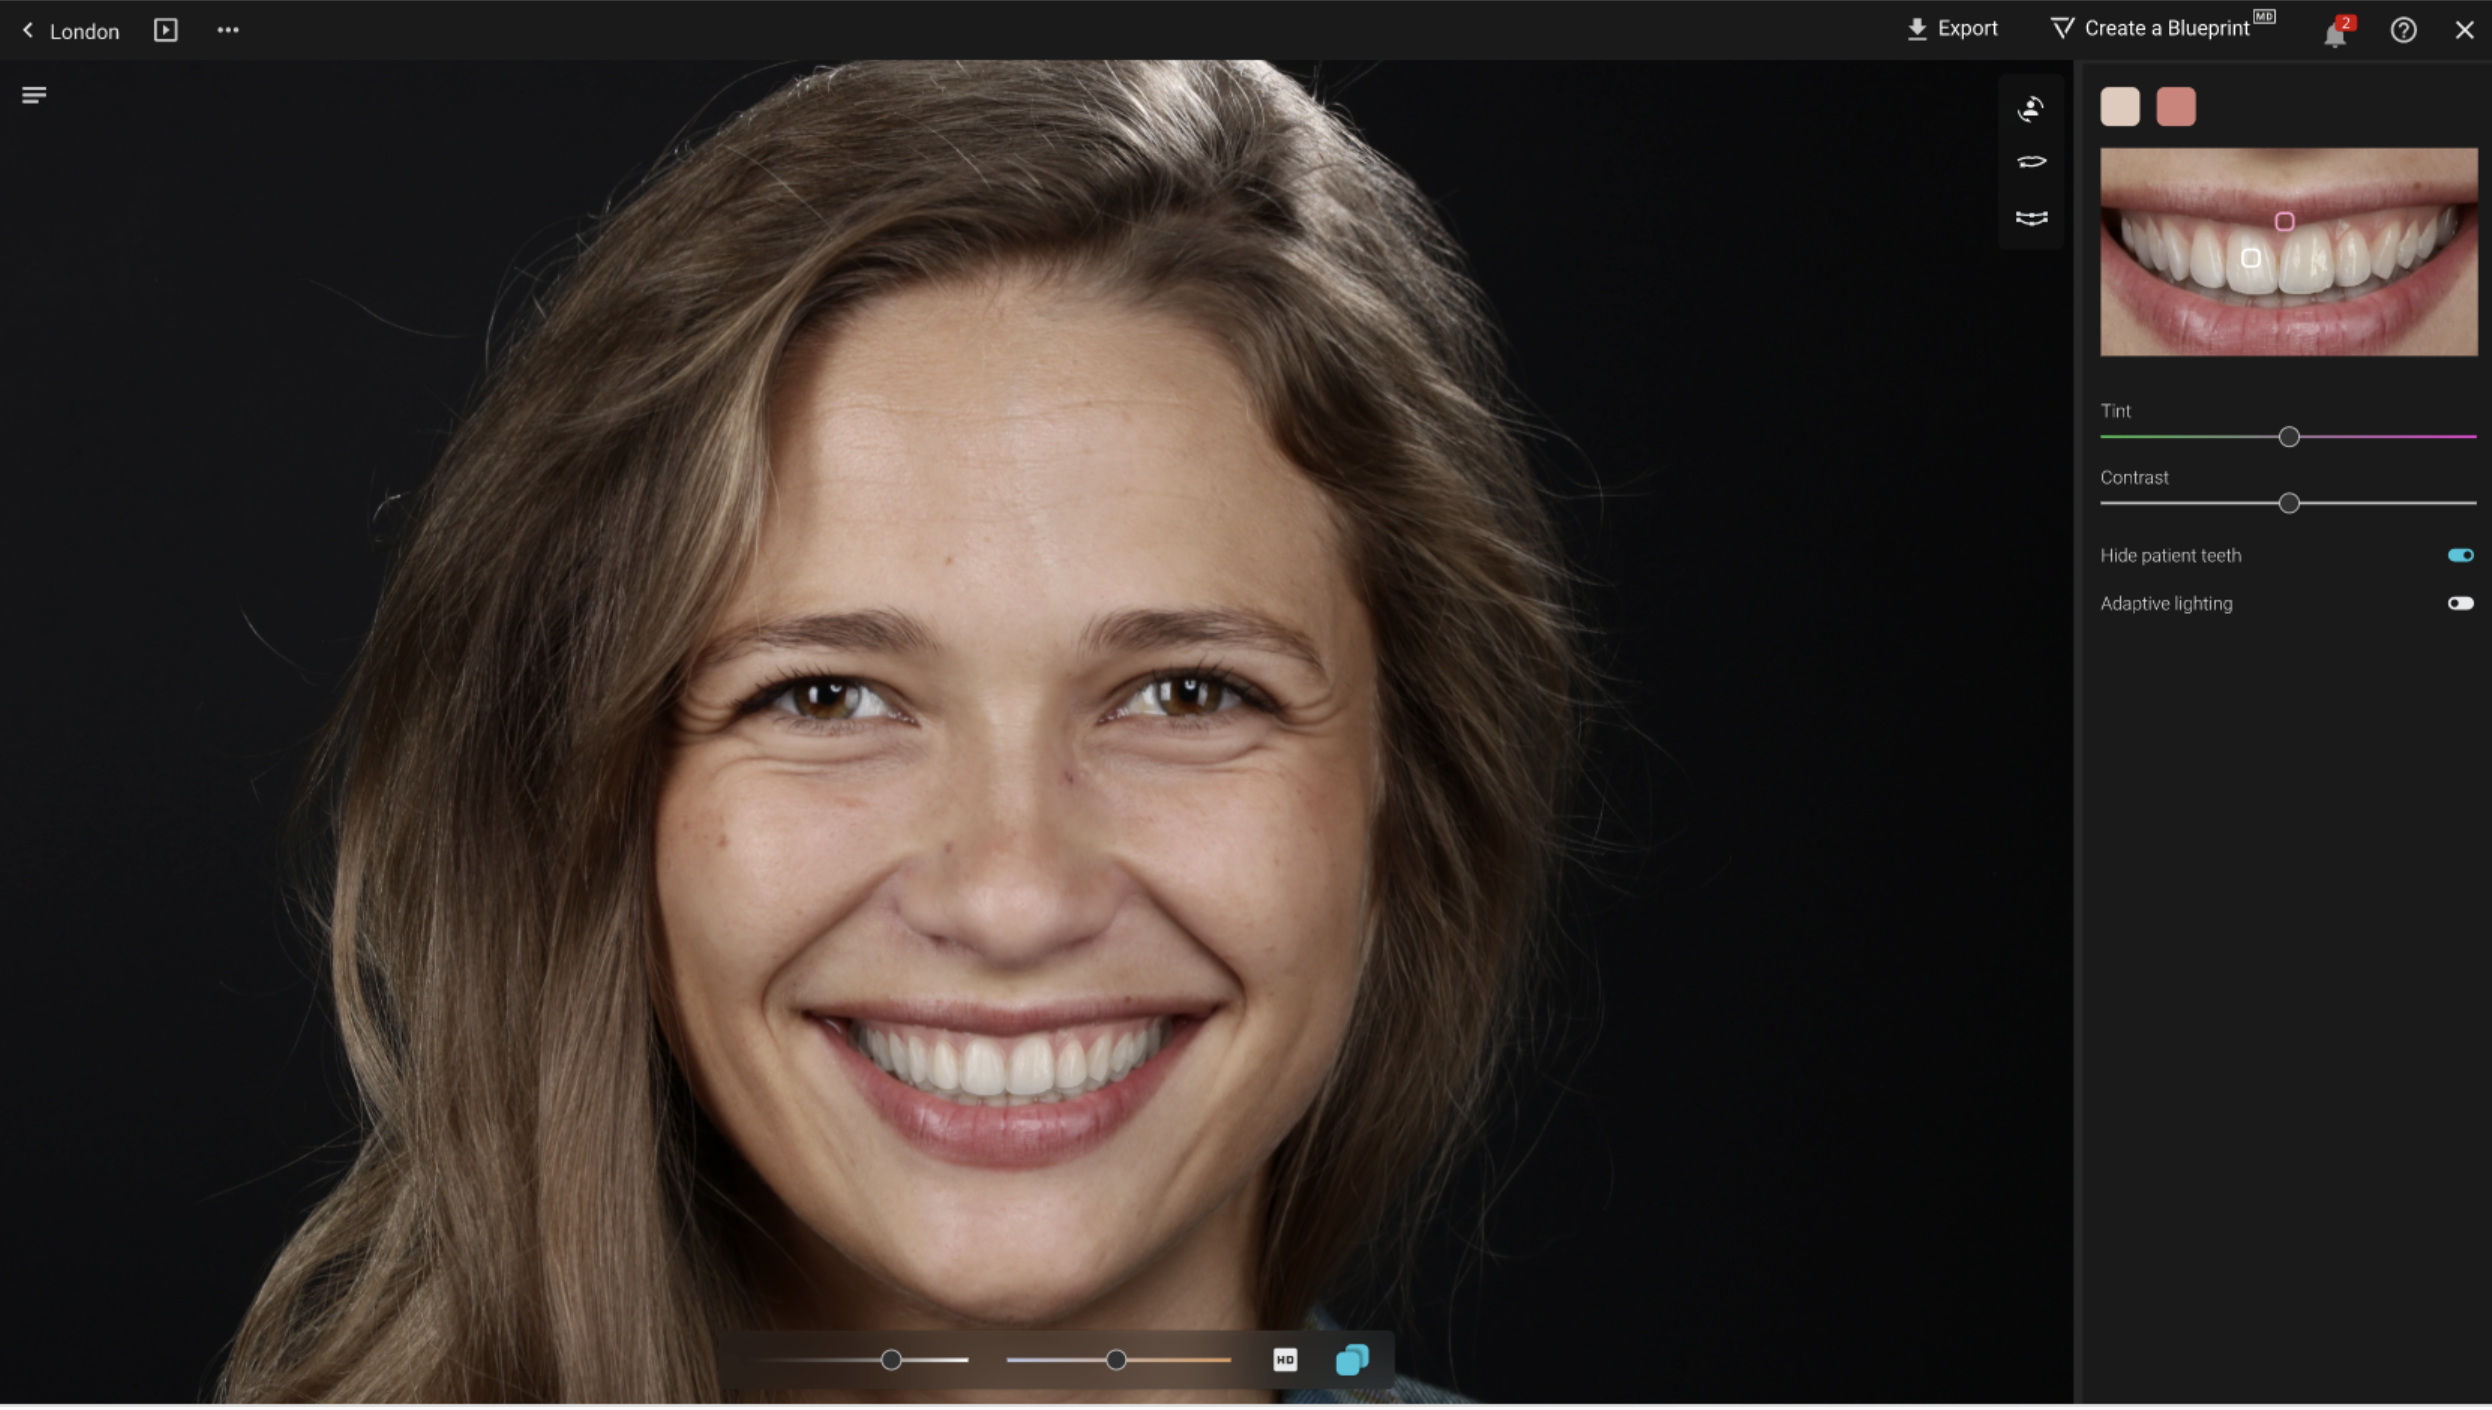The height and width of the screenshot is (1410, 2492).
Task: Toggle the HD quality icon
Action: [1285, 1361]
